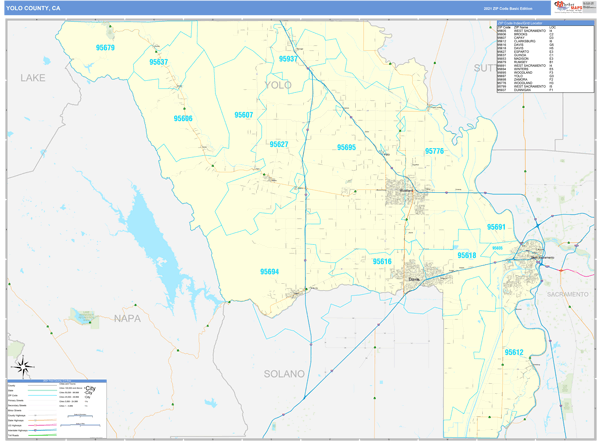Select ZIP code label 95695
The height and width of the screenshot is (441, 600).
[x=346, y=147]
